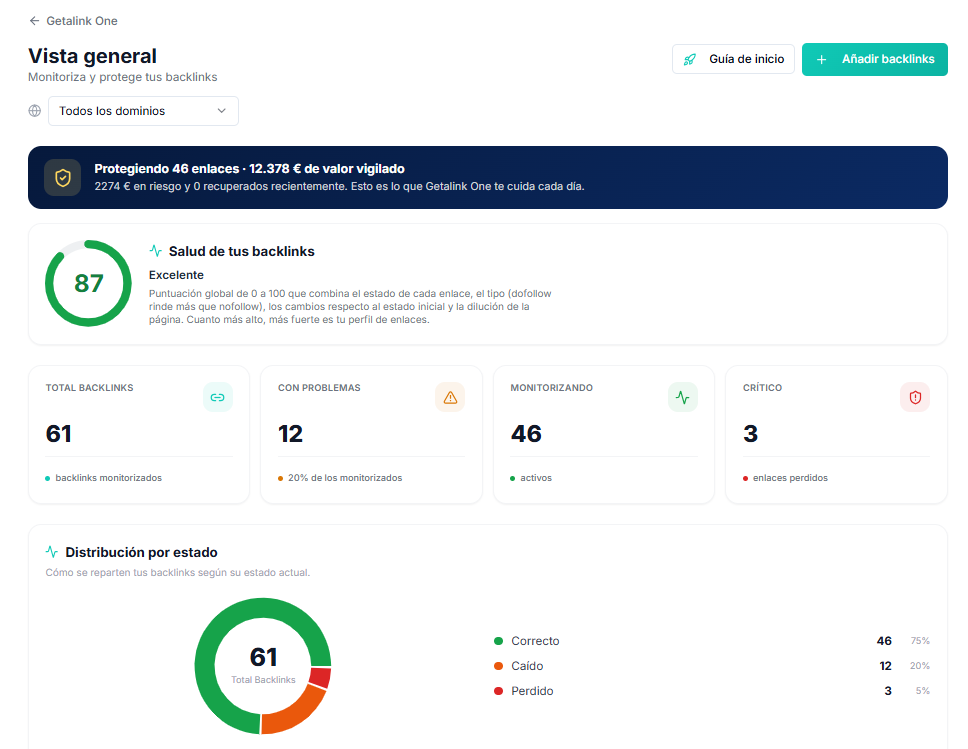Open the Guía de inicio button

tap(733, 59)
